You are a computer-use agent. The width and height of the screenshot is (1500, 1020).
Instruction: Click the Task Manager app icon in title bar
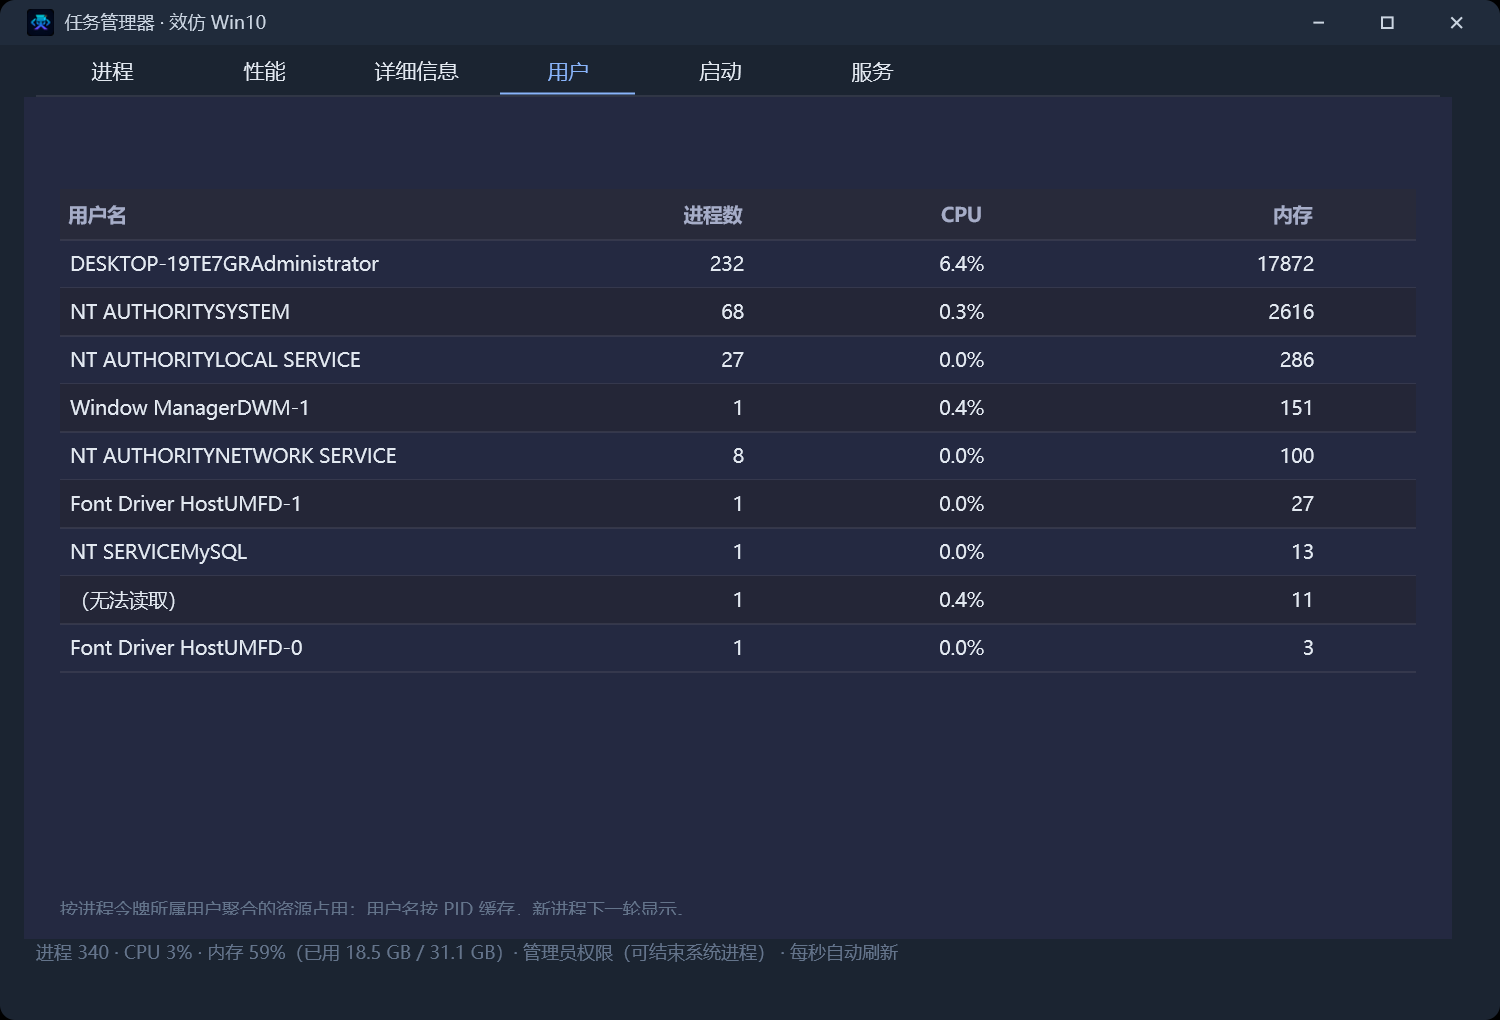40,22
